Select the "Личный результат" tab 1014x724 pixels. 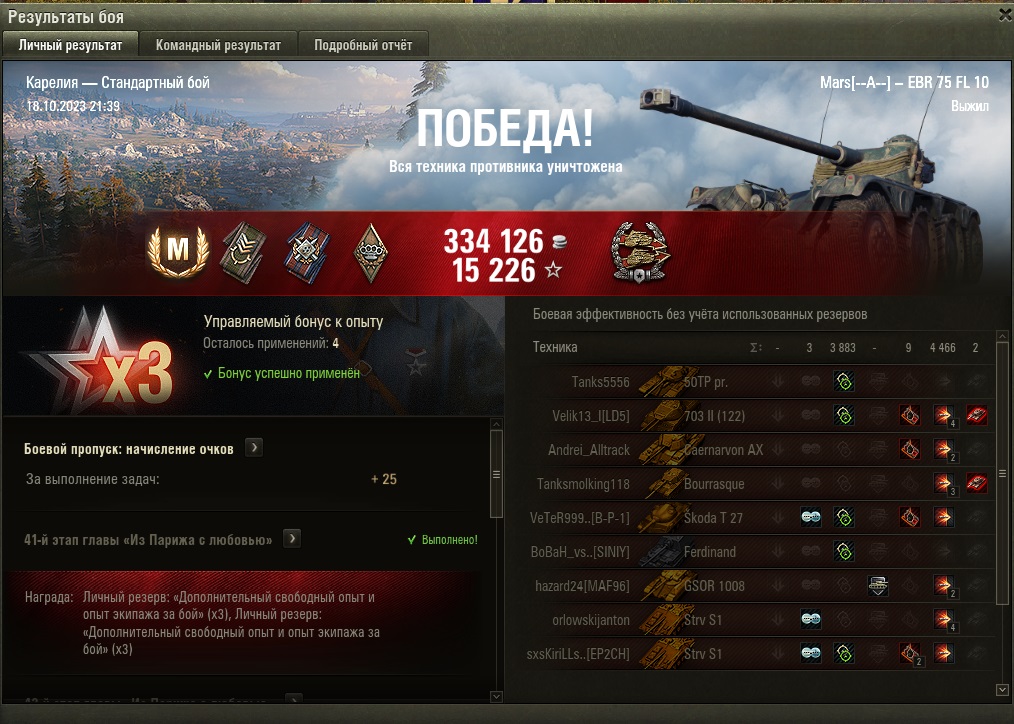[70, 45]
